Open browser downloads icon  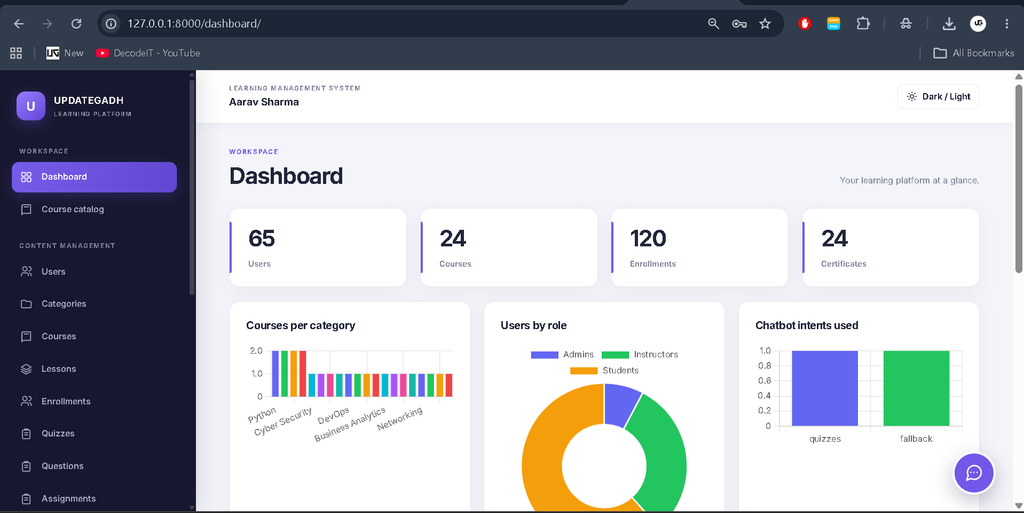(949, 23)
